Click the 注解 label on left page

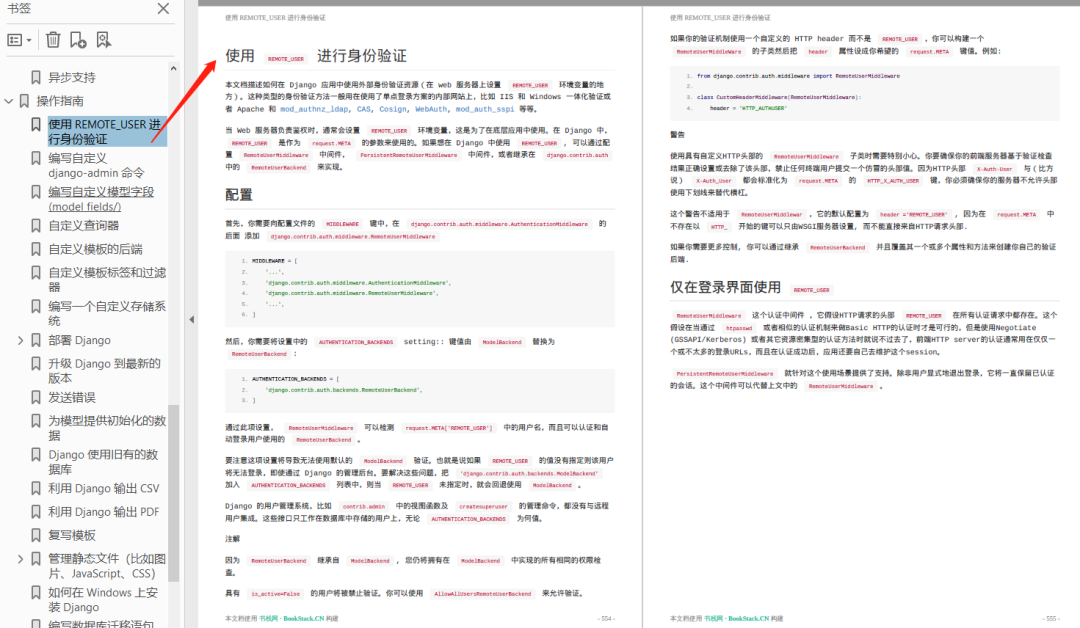tap(233, 538)
